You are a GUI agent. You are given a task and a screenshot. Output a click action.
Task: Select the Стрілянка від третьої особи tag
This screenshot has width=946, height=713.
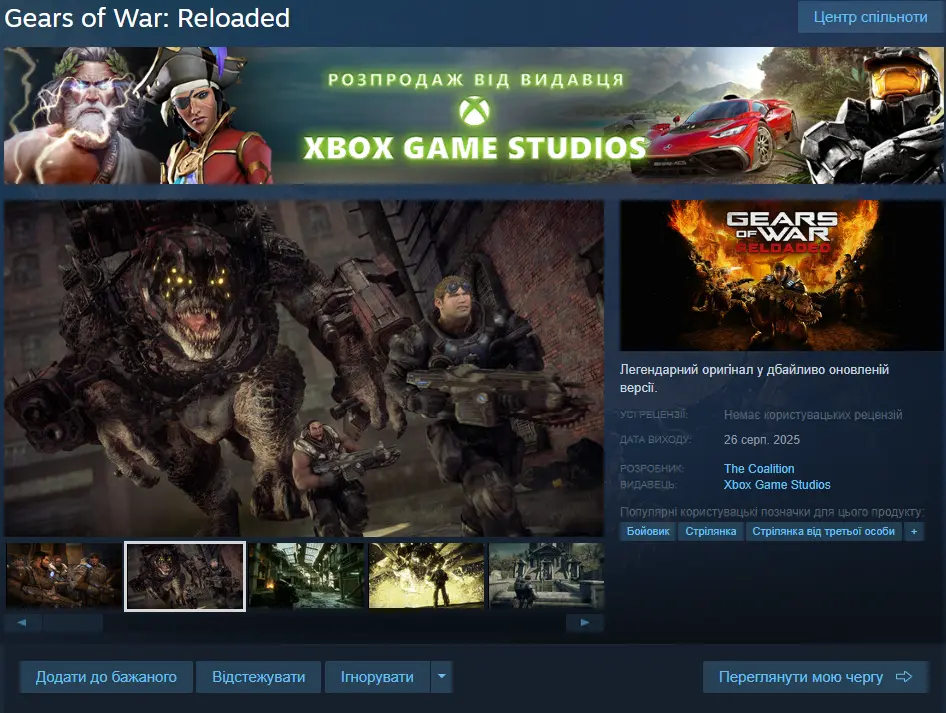click(824, 531)
